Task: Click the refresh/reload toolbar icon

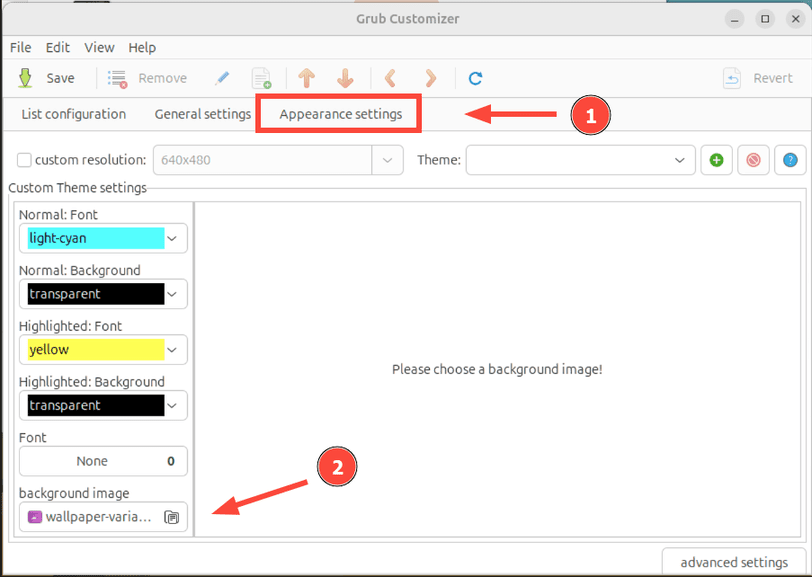Action: click(x=476, y=78)
